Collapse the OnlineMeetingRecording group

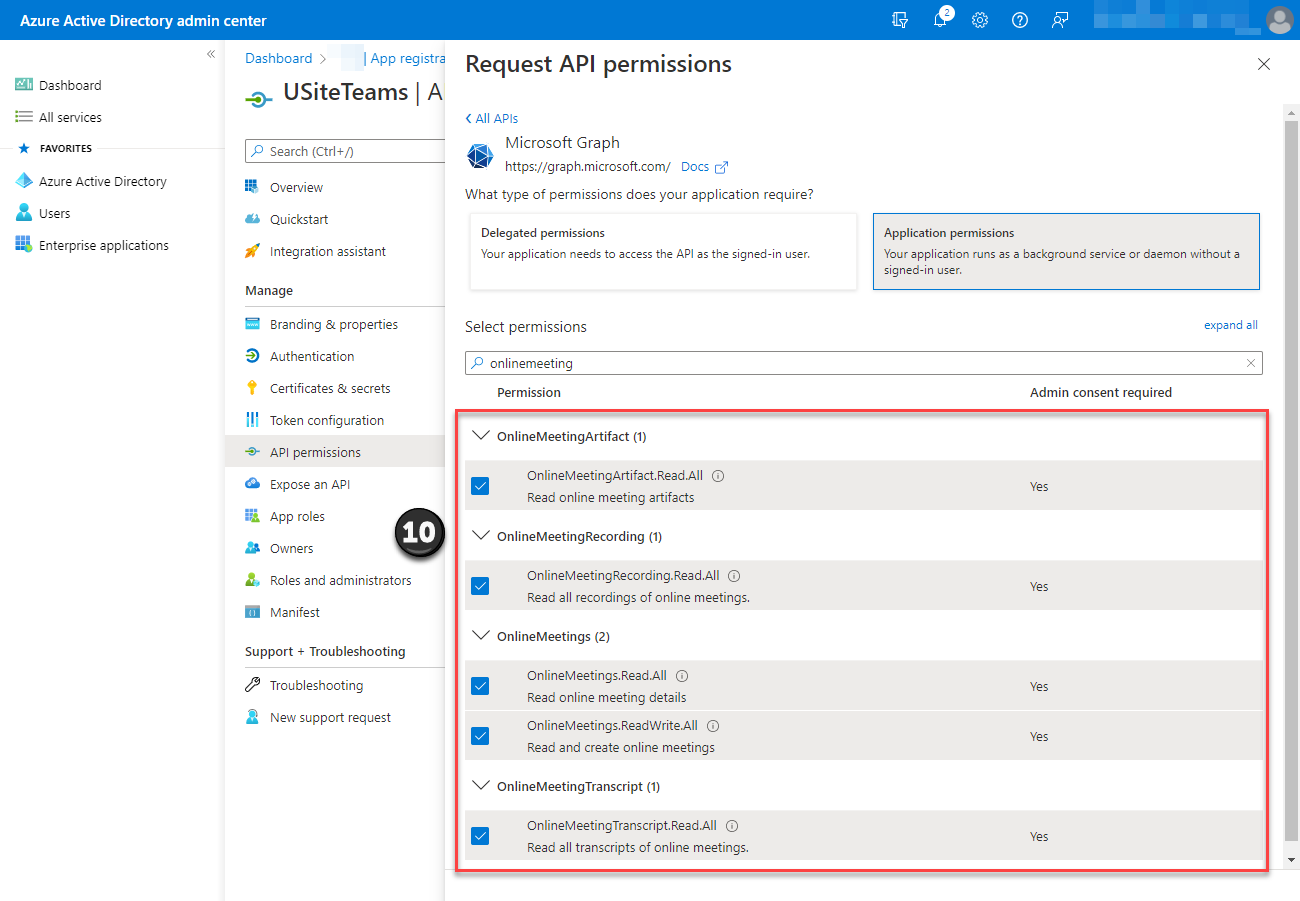(480, 535)
